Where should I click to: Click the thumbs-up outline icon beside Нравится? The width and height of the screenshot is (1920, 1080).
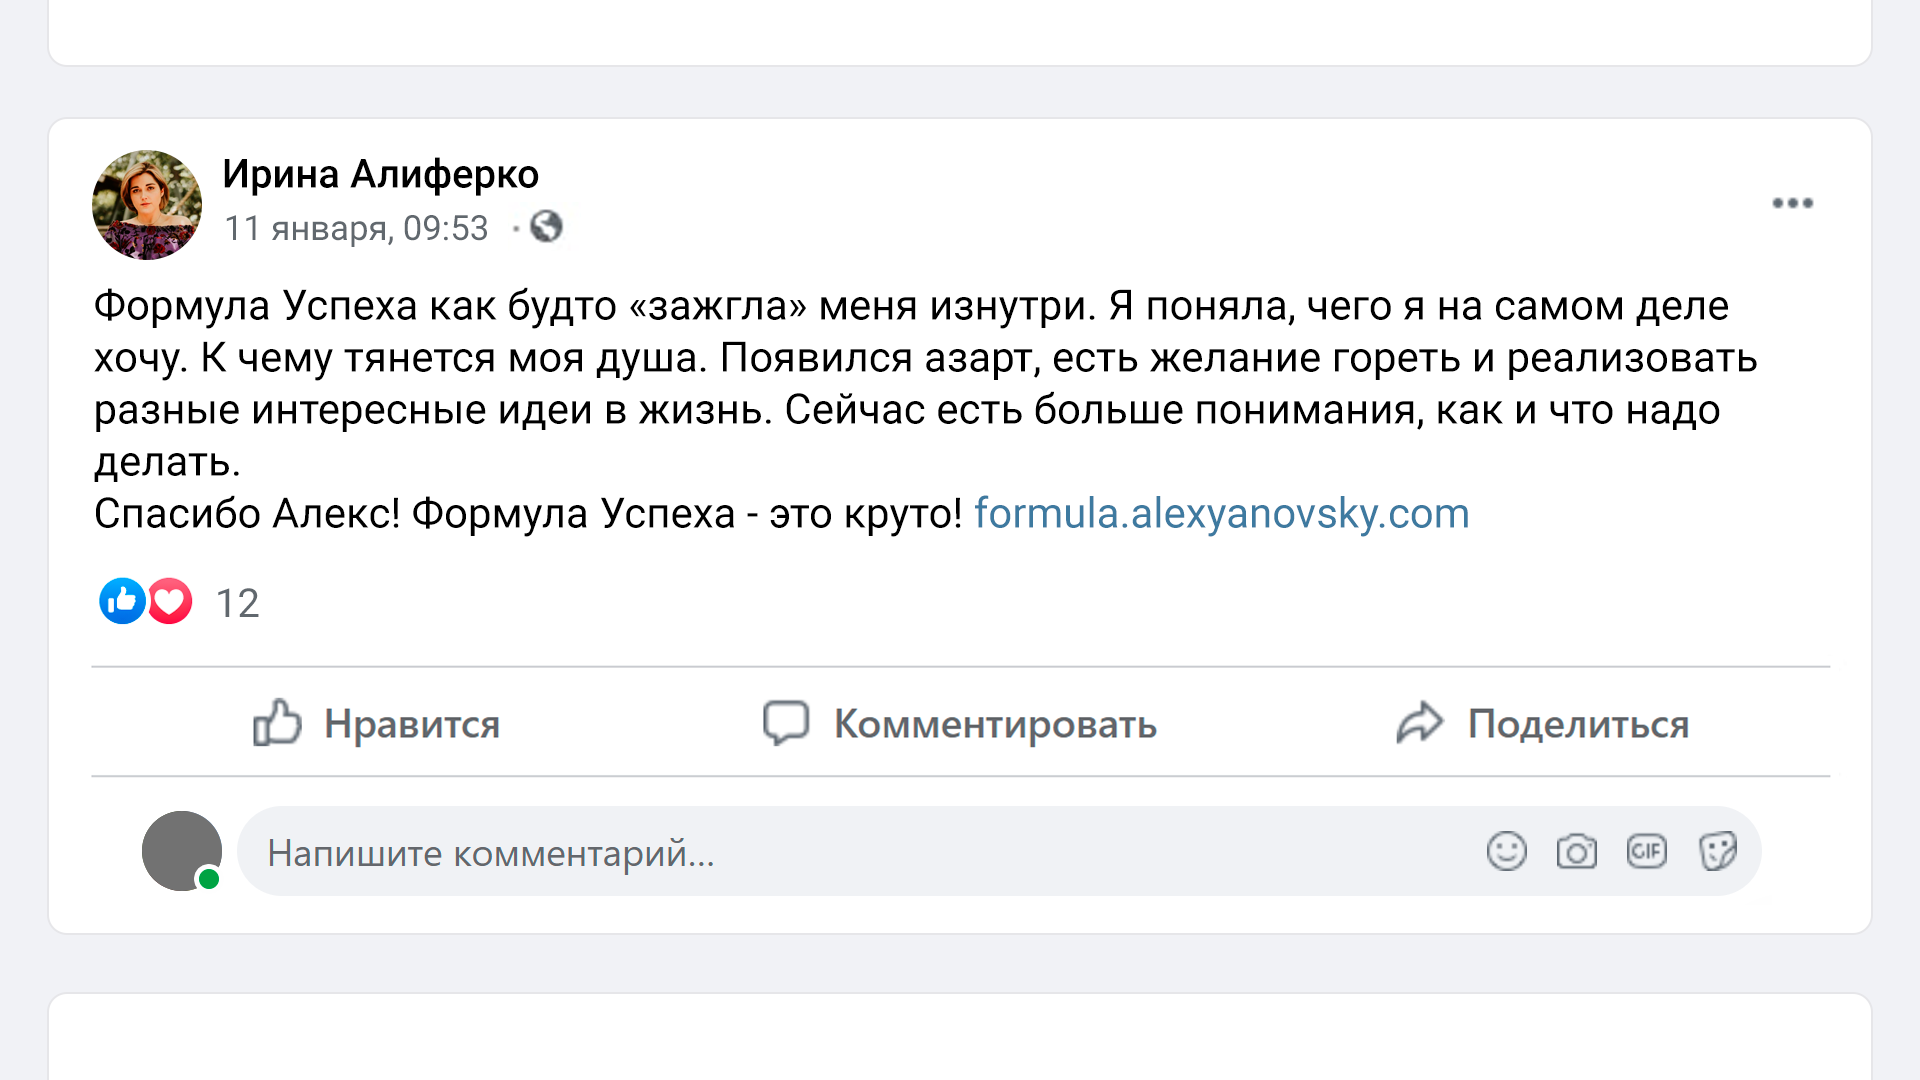[276, 722]
